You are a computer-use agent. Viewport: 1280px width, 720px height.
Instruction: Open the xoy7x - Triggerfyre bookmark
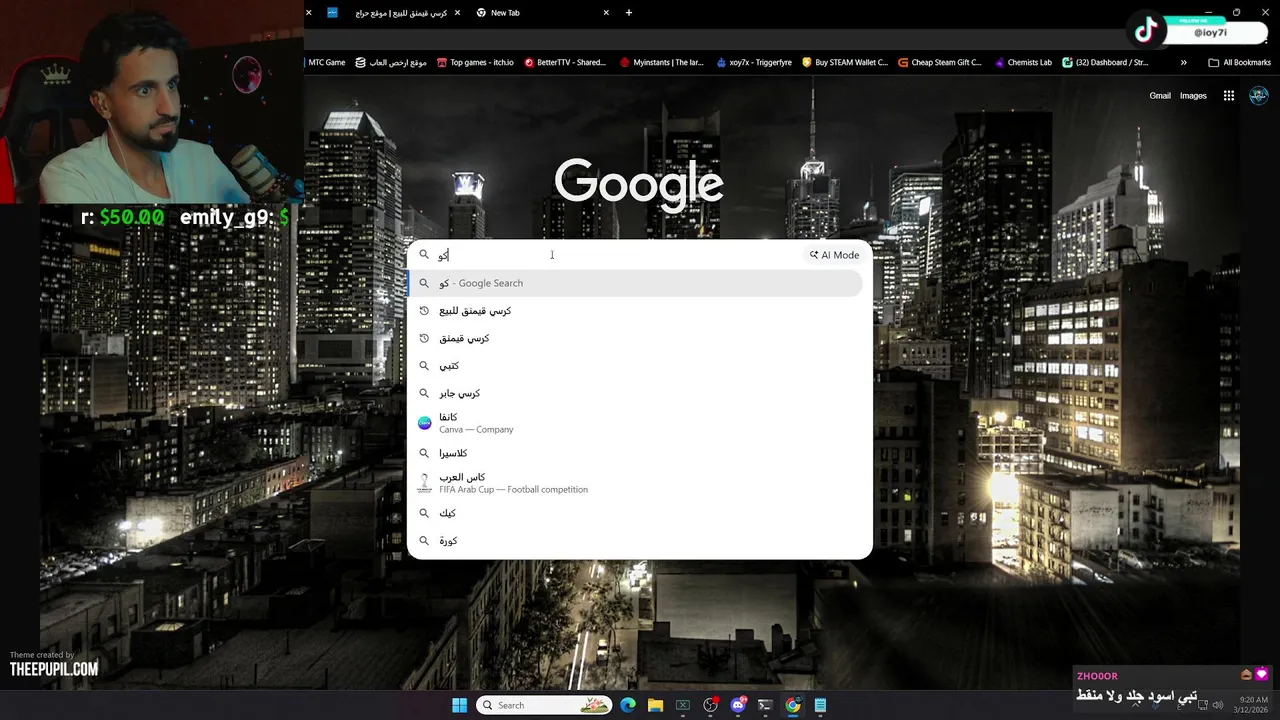coord(754,62)
